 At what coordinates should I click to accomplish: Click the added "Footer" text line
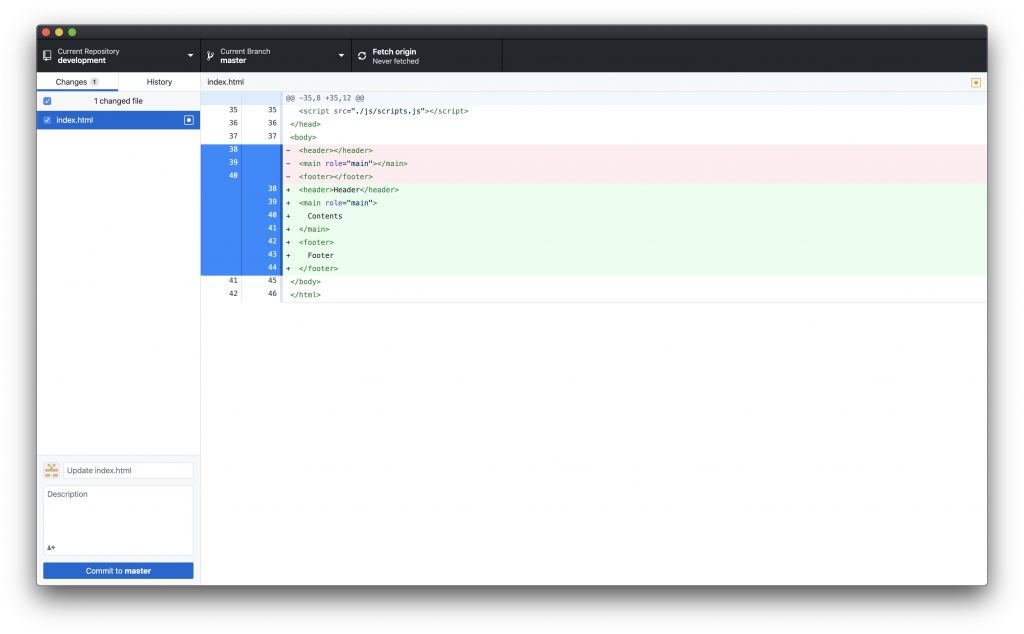[x=321, y=255]
